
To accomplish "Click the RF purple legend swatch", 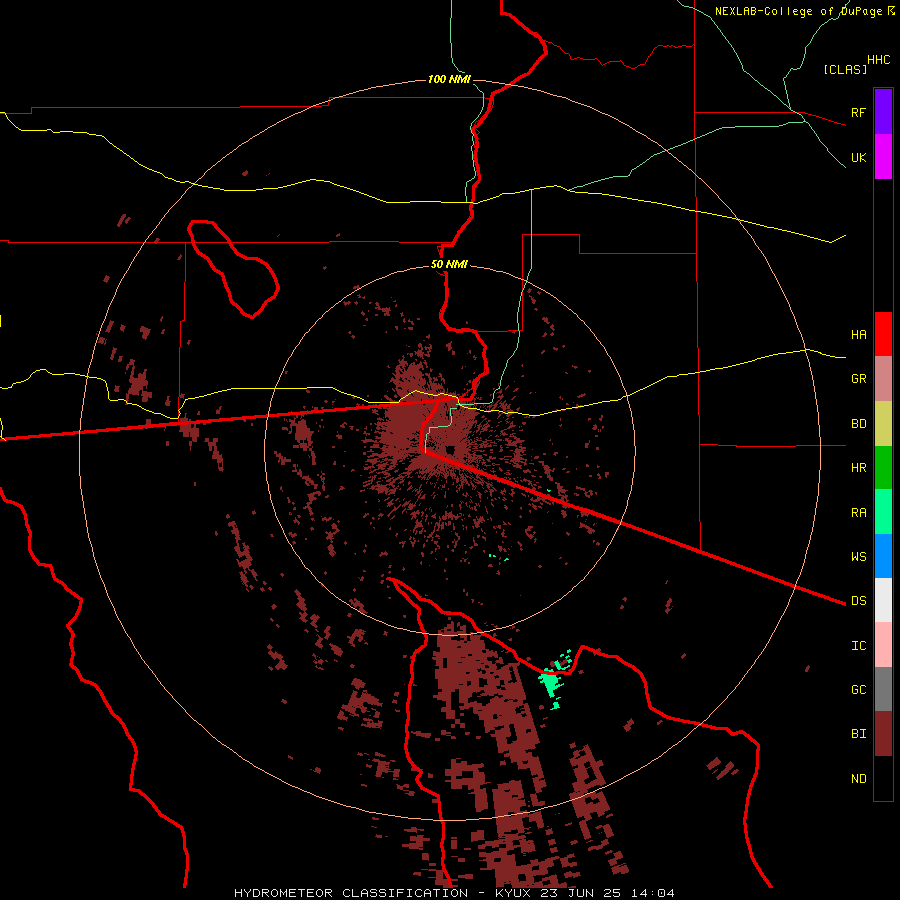I will 883,112.
